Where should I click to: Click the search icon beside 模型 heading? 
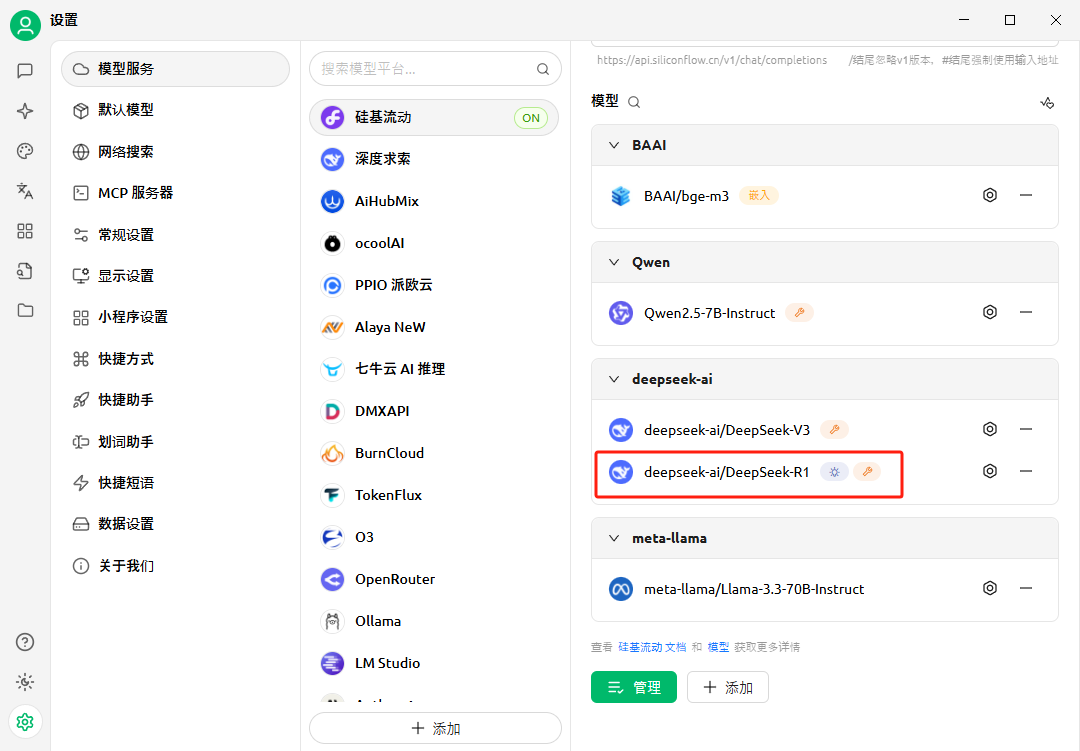(634, 102)
